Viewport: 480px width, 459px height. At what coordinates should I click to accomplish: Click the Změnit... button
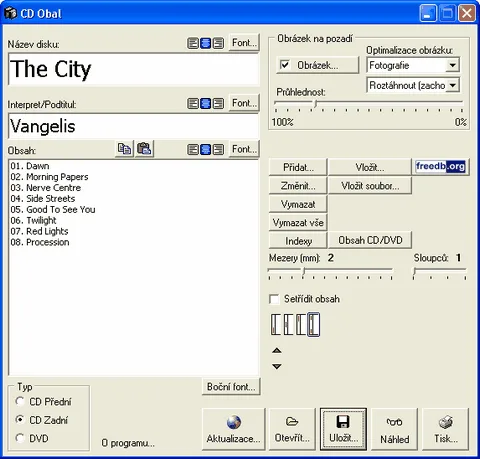coord(298,185)
